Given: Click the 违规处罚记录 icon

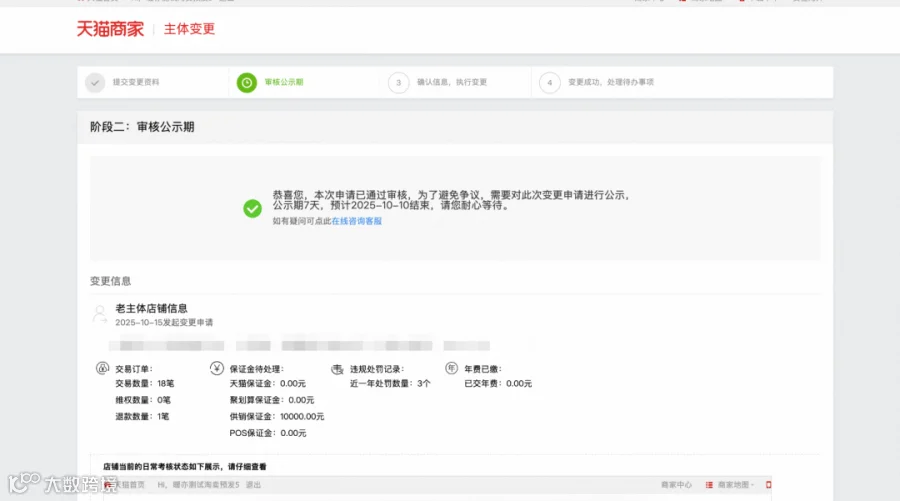Looking at the screenshot, I should coord(337,369).
